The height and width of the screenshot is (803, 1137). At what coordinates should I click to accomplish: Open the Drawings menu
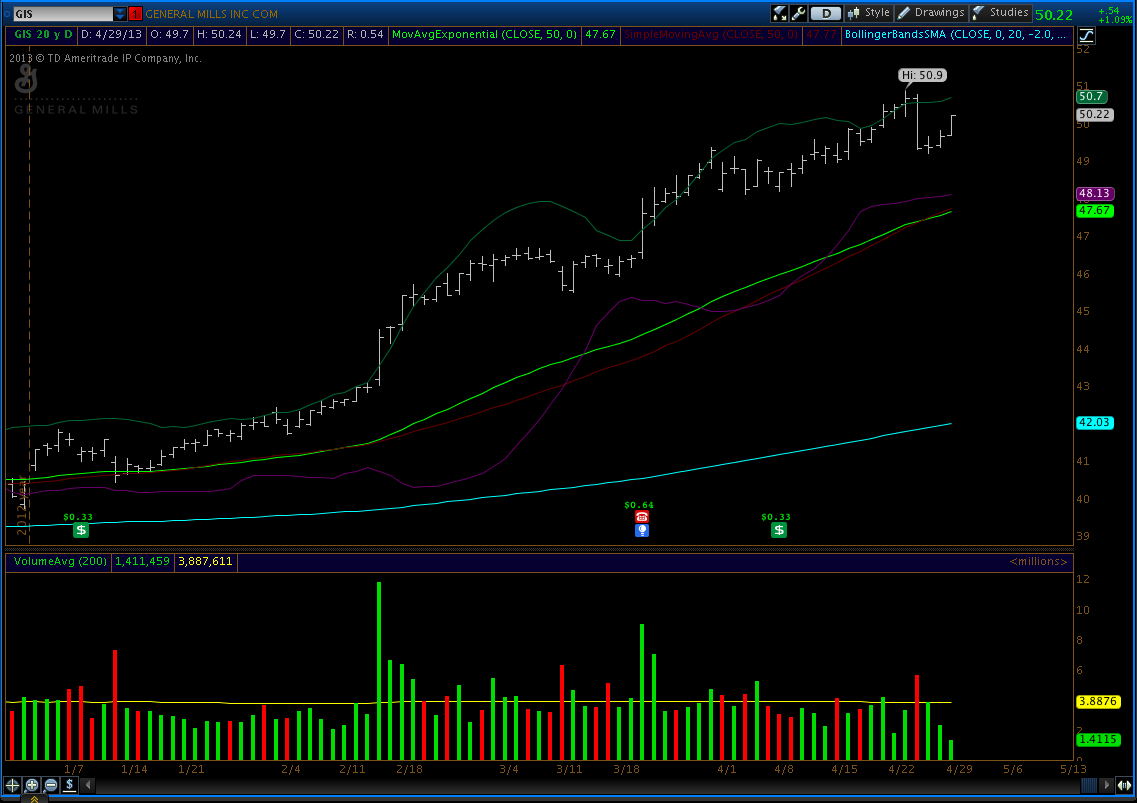[931, 13]
